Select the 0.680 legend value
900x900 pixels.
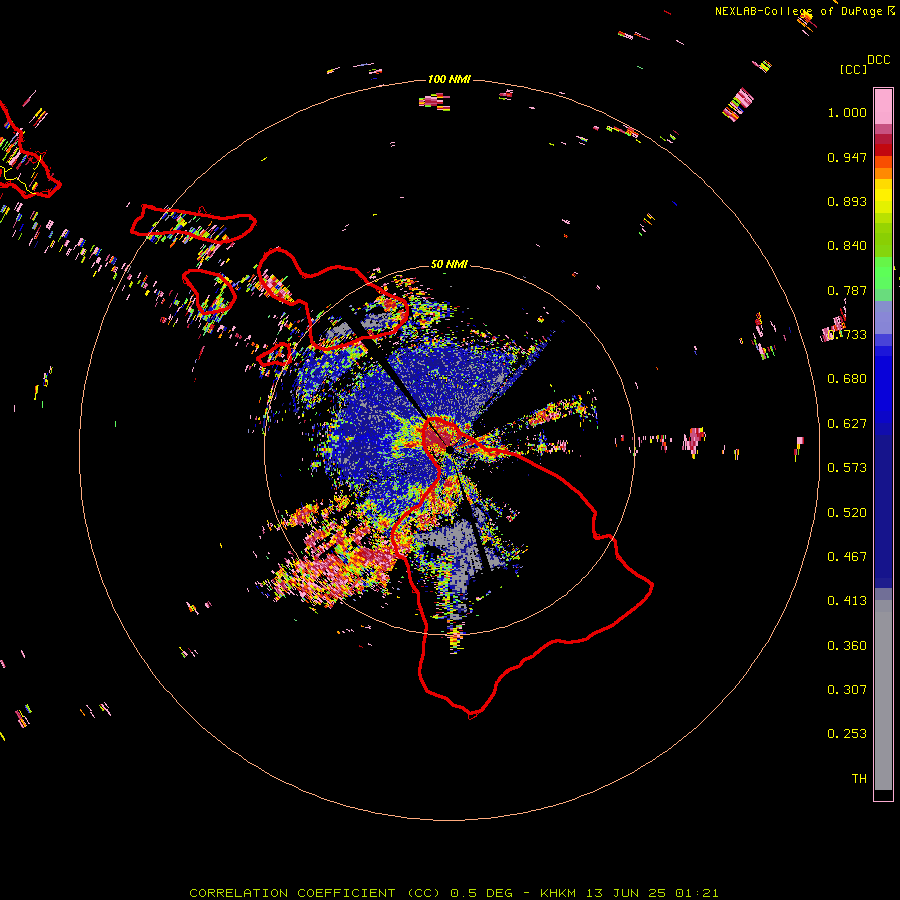(847, 379)
